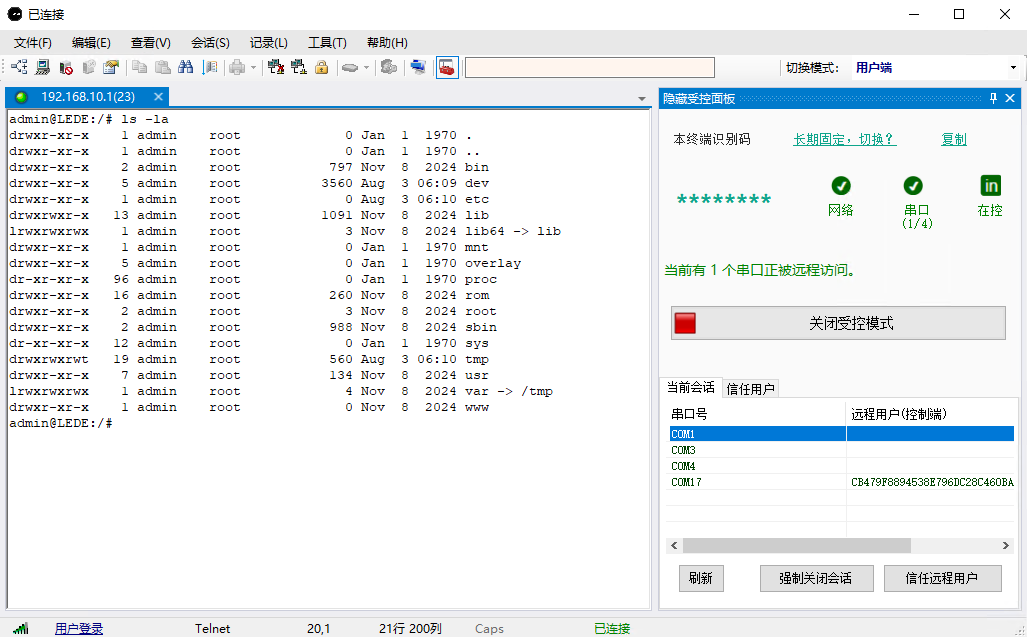Click the printer icon in toolbar

click(x=237, y=68)
